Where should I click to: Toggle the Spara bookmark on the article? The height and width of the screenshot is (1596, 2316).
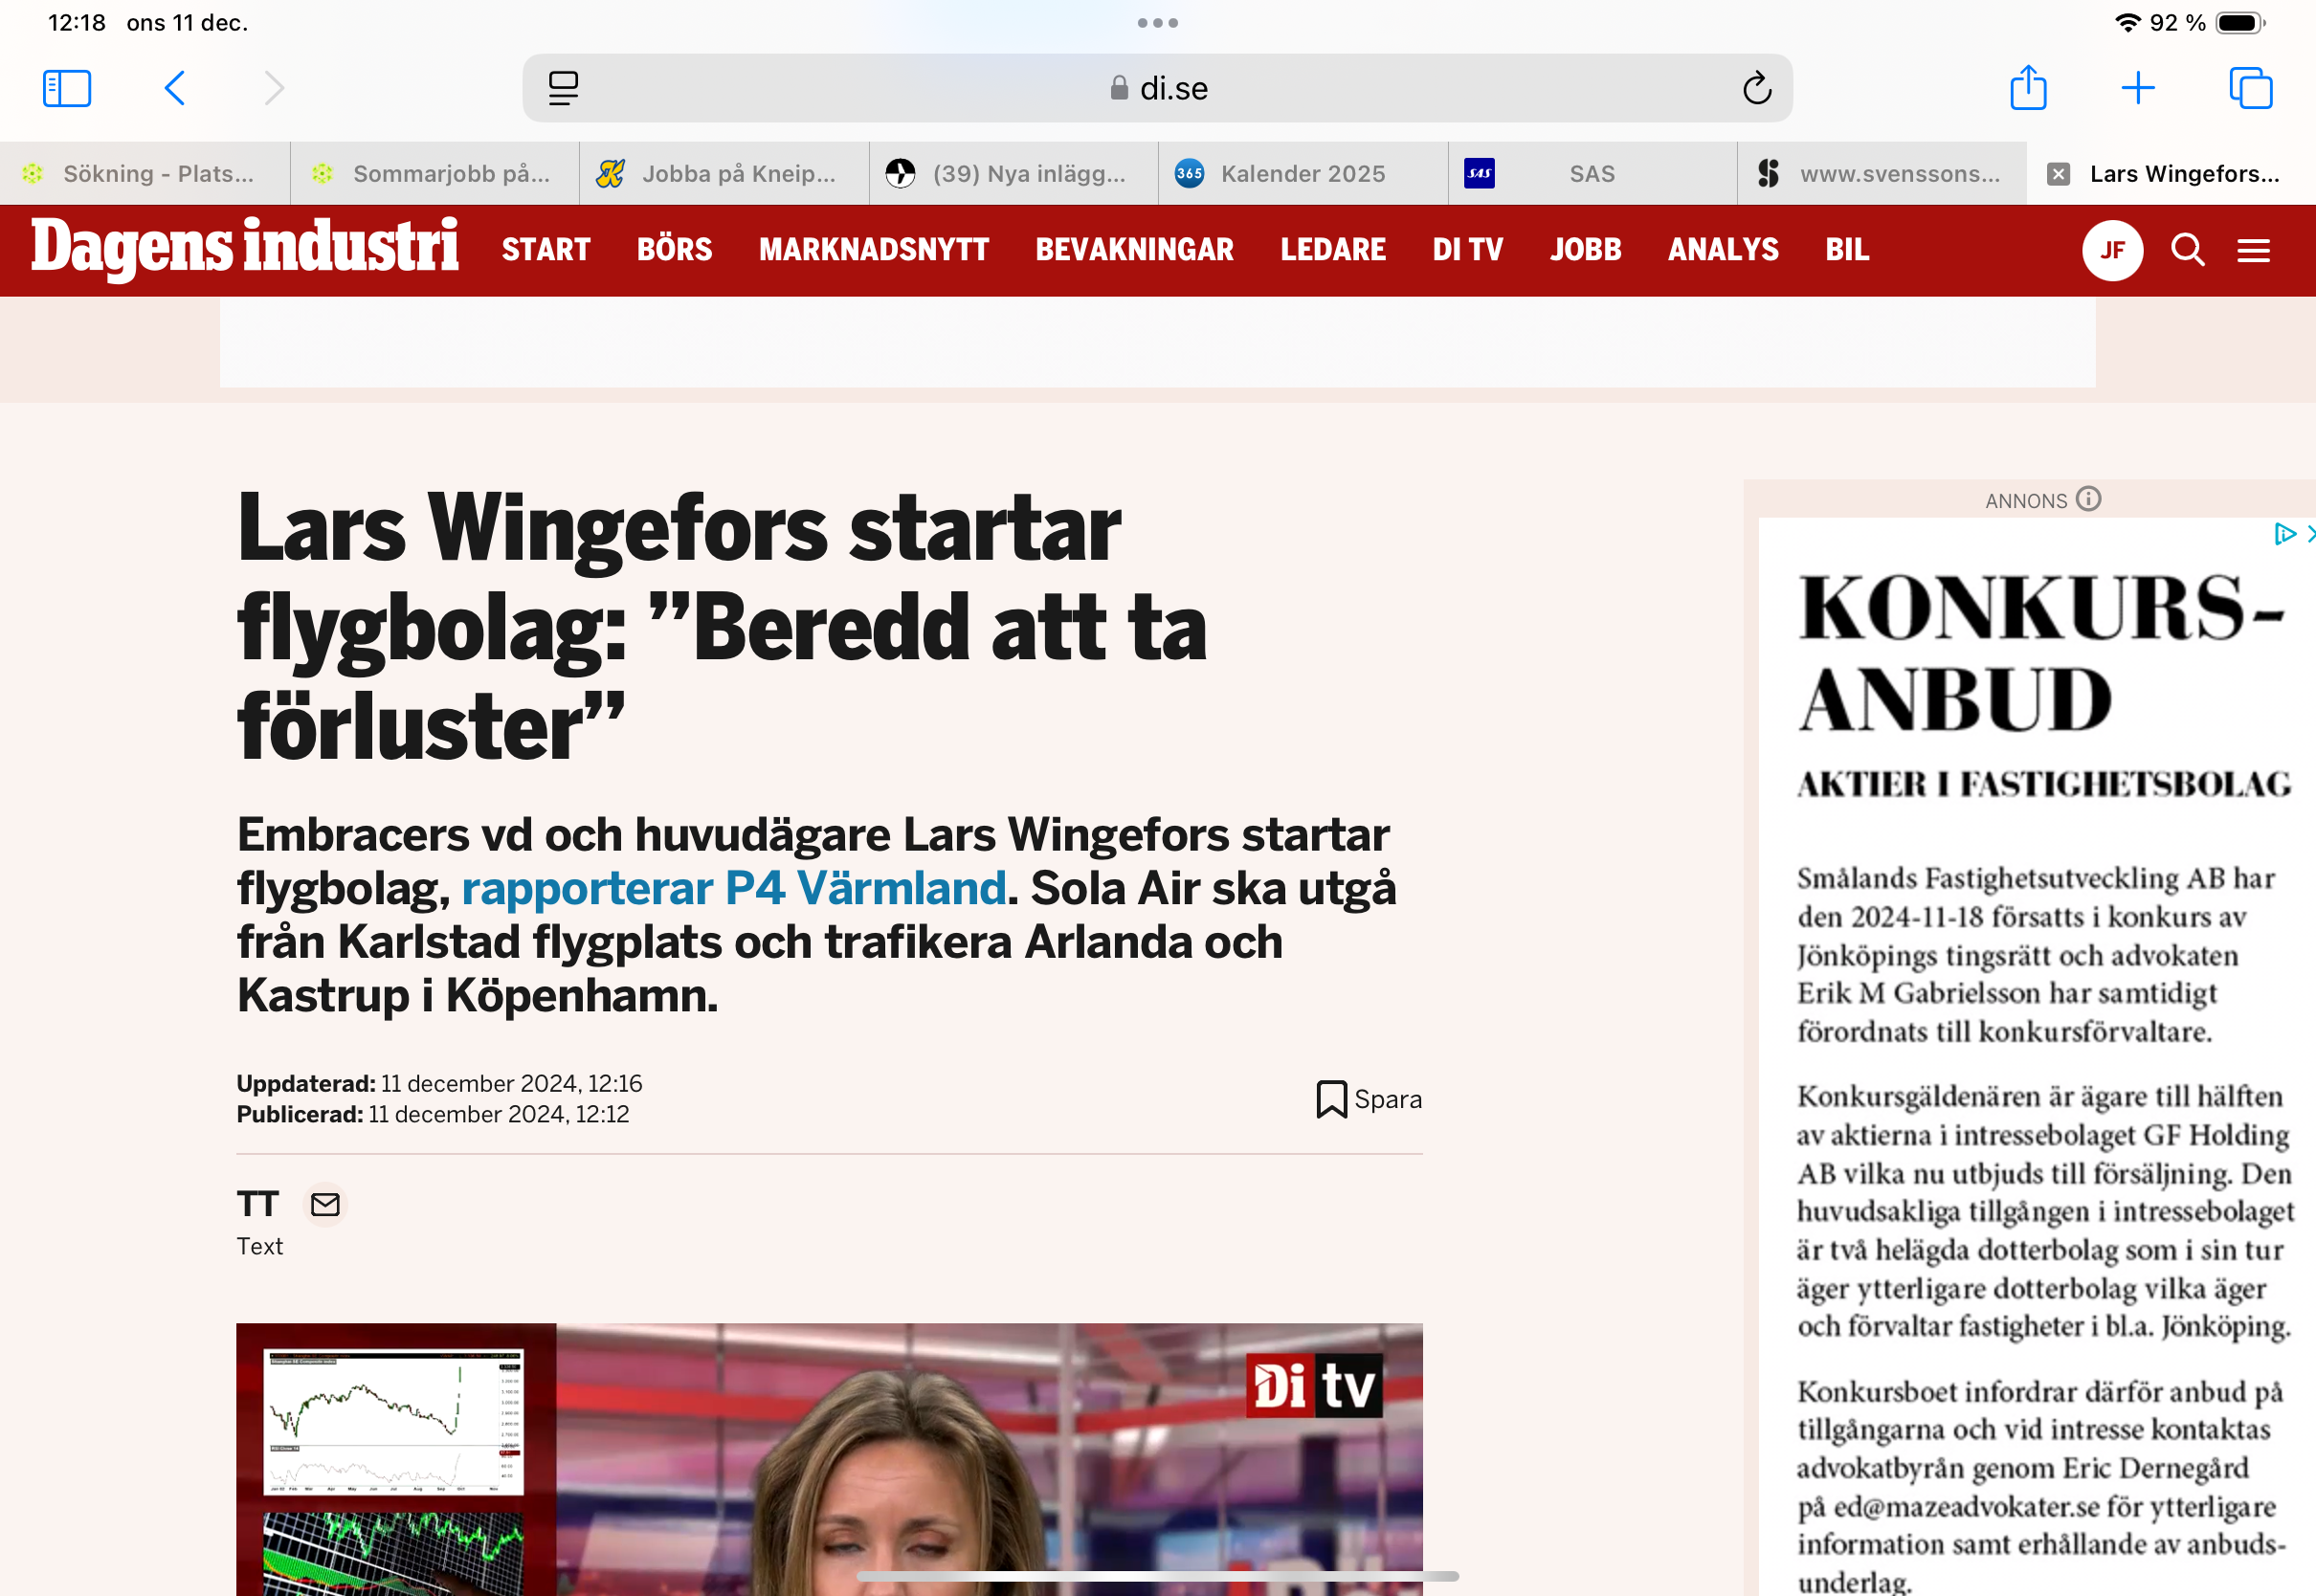click(x=1368, y=1099)
